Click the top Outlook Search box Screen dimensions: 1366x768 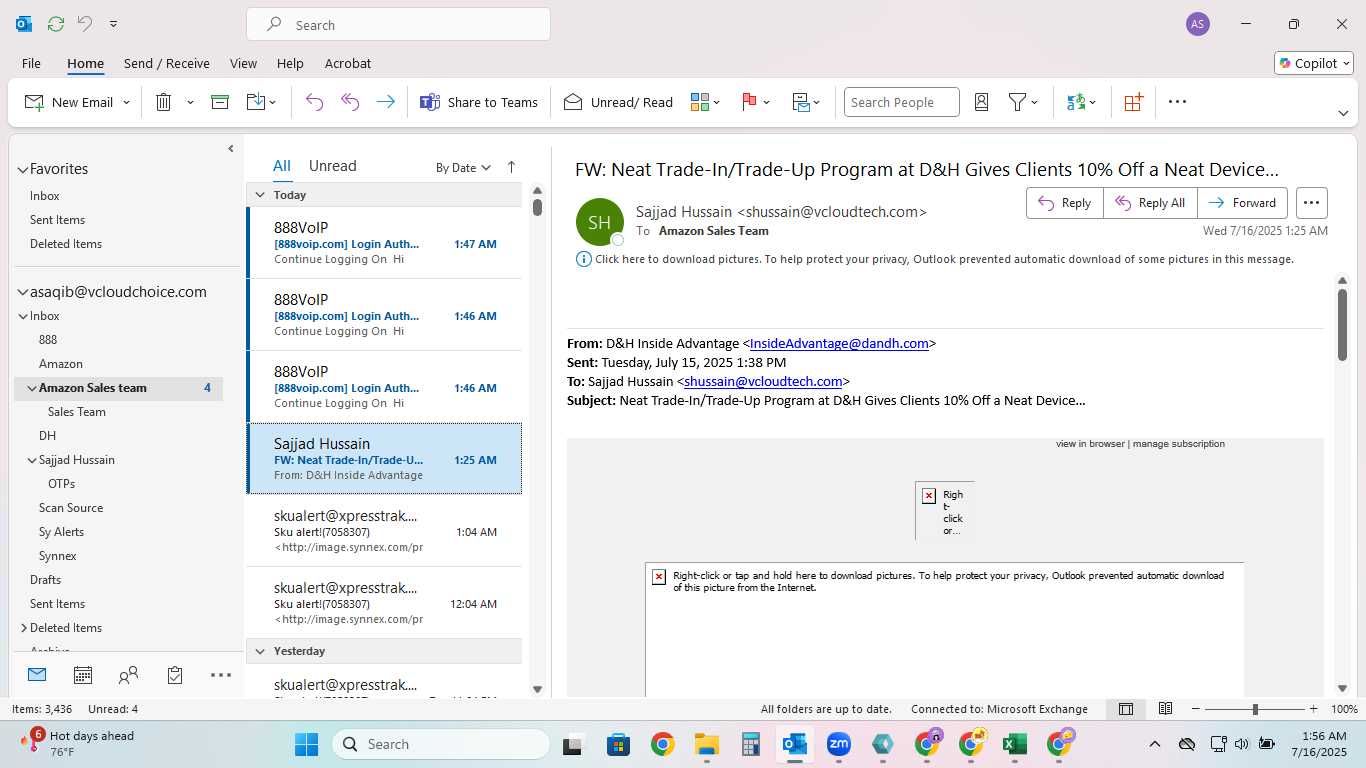tap(398, 24)
